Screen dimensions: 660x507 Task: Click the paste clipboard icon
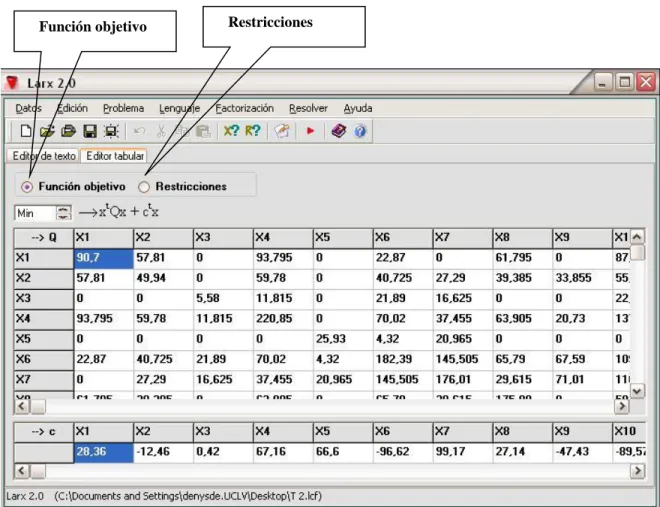pyautogui.click(x=204, y=131)
